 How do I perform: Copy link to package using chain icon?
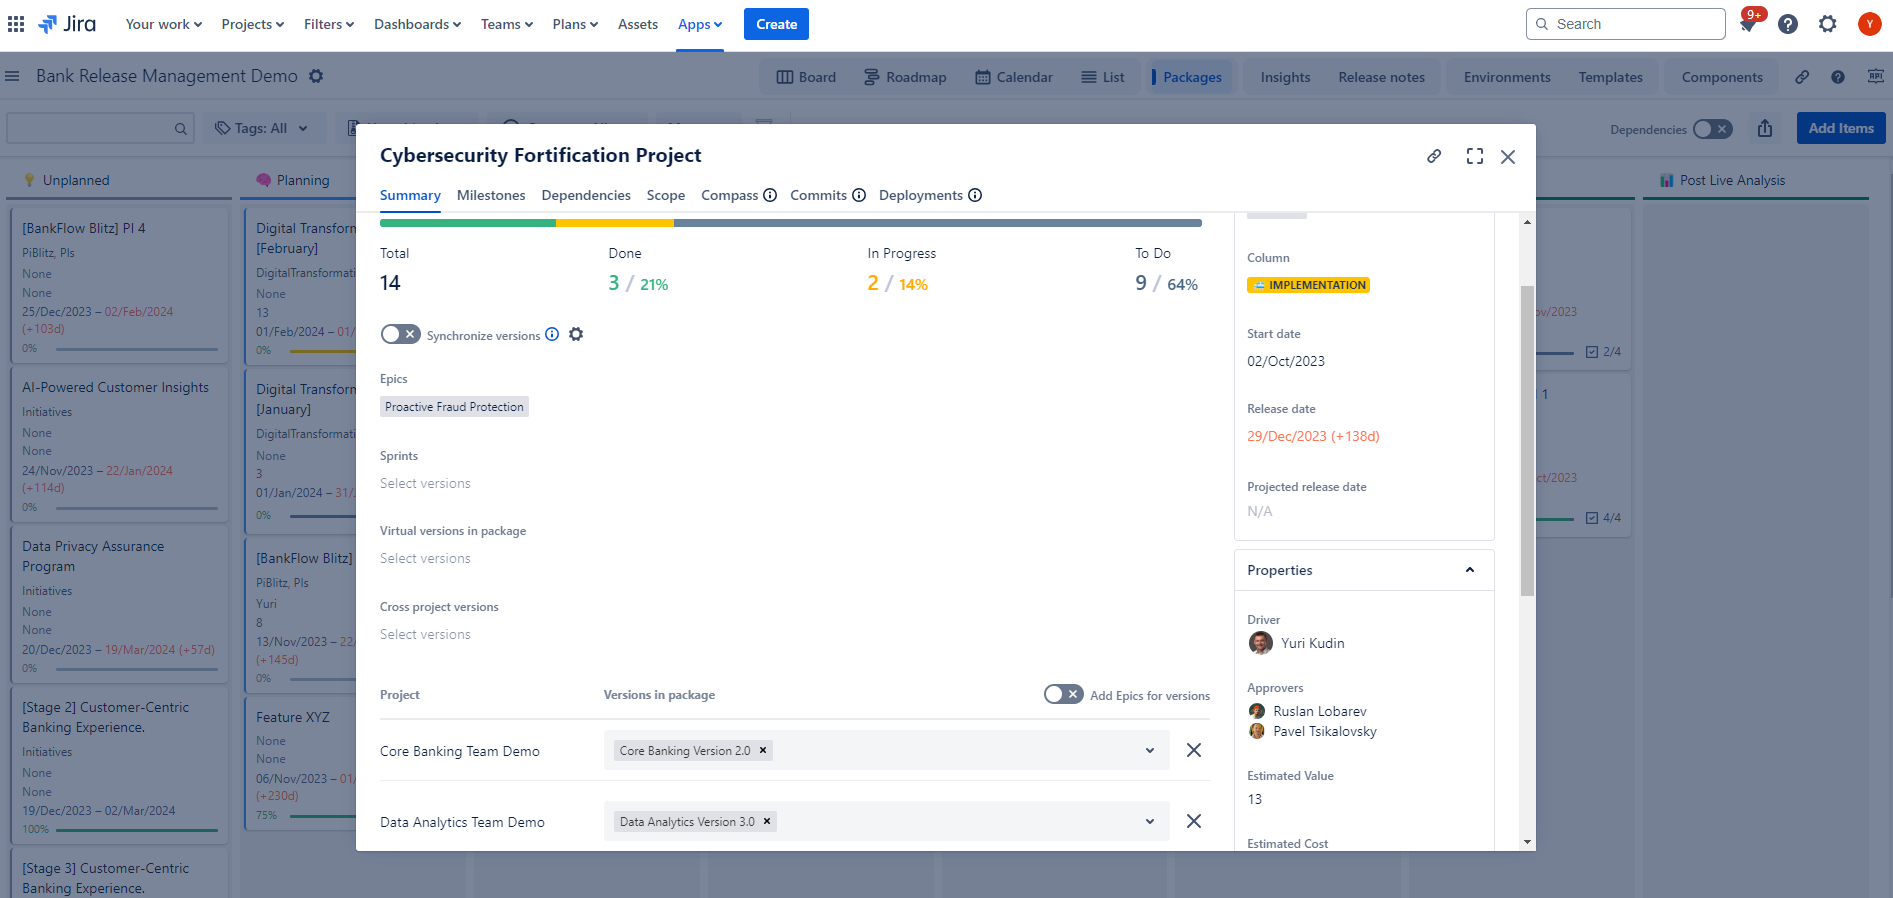[1434, 156]
